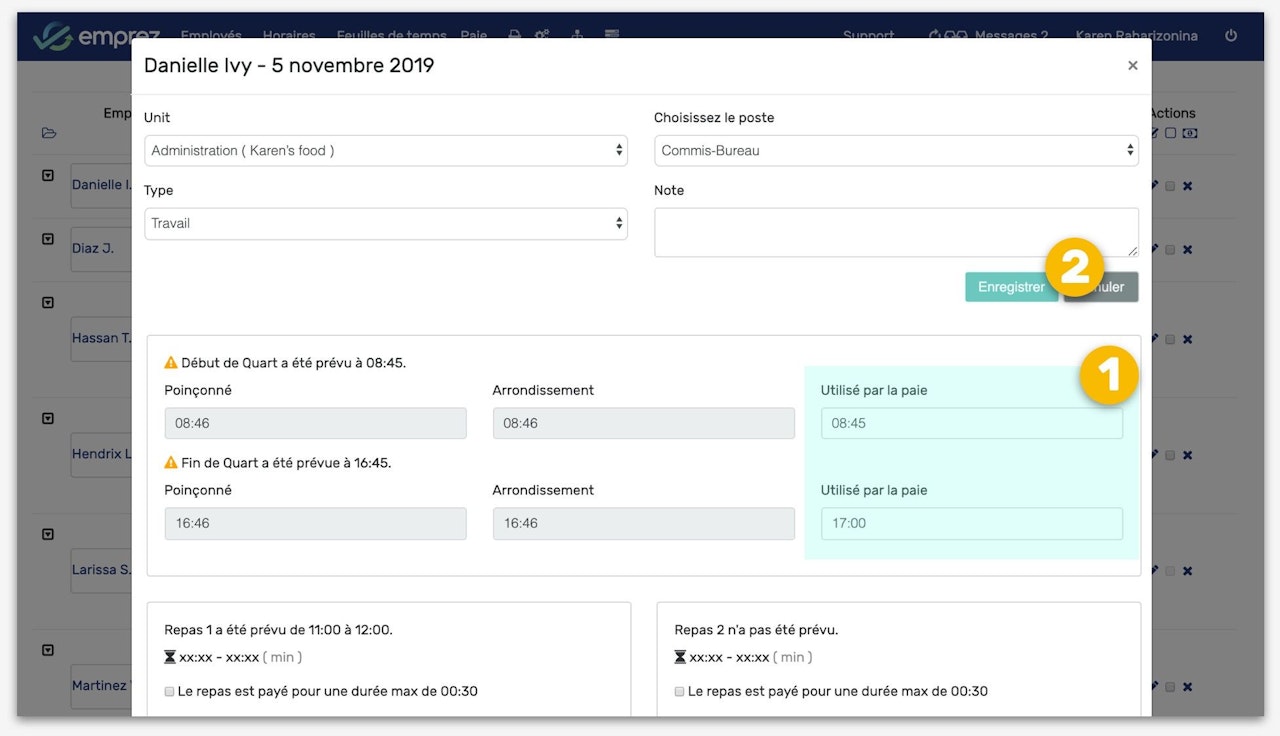
Task: Click the delete X icon in Danielle's row
Action: (1187, 186)
